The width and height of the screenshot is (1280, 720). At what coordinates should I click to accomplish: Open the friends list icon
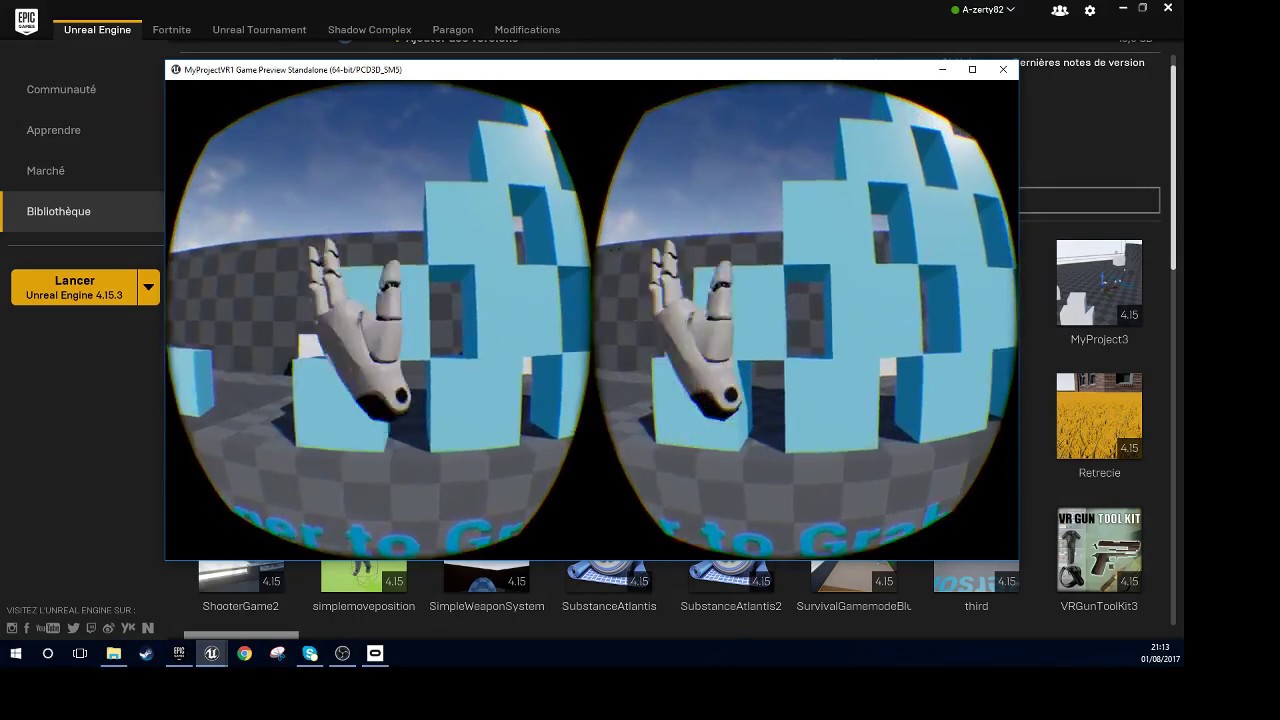(1060, 10)
